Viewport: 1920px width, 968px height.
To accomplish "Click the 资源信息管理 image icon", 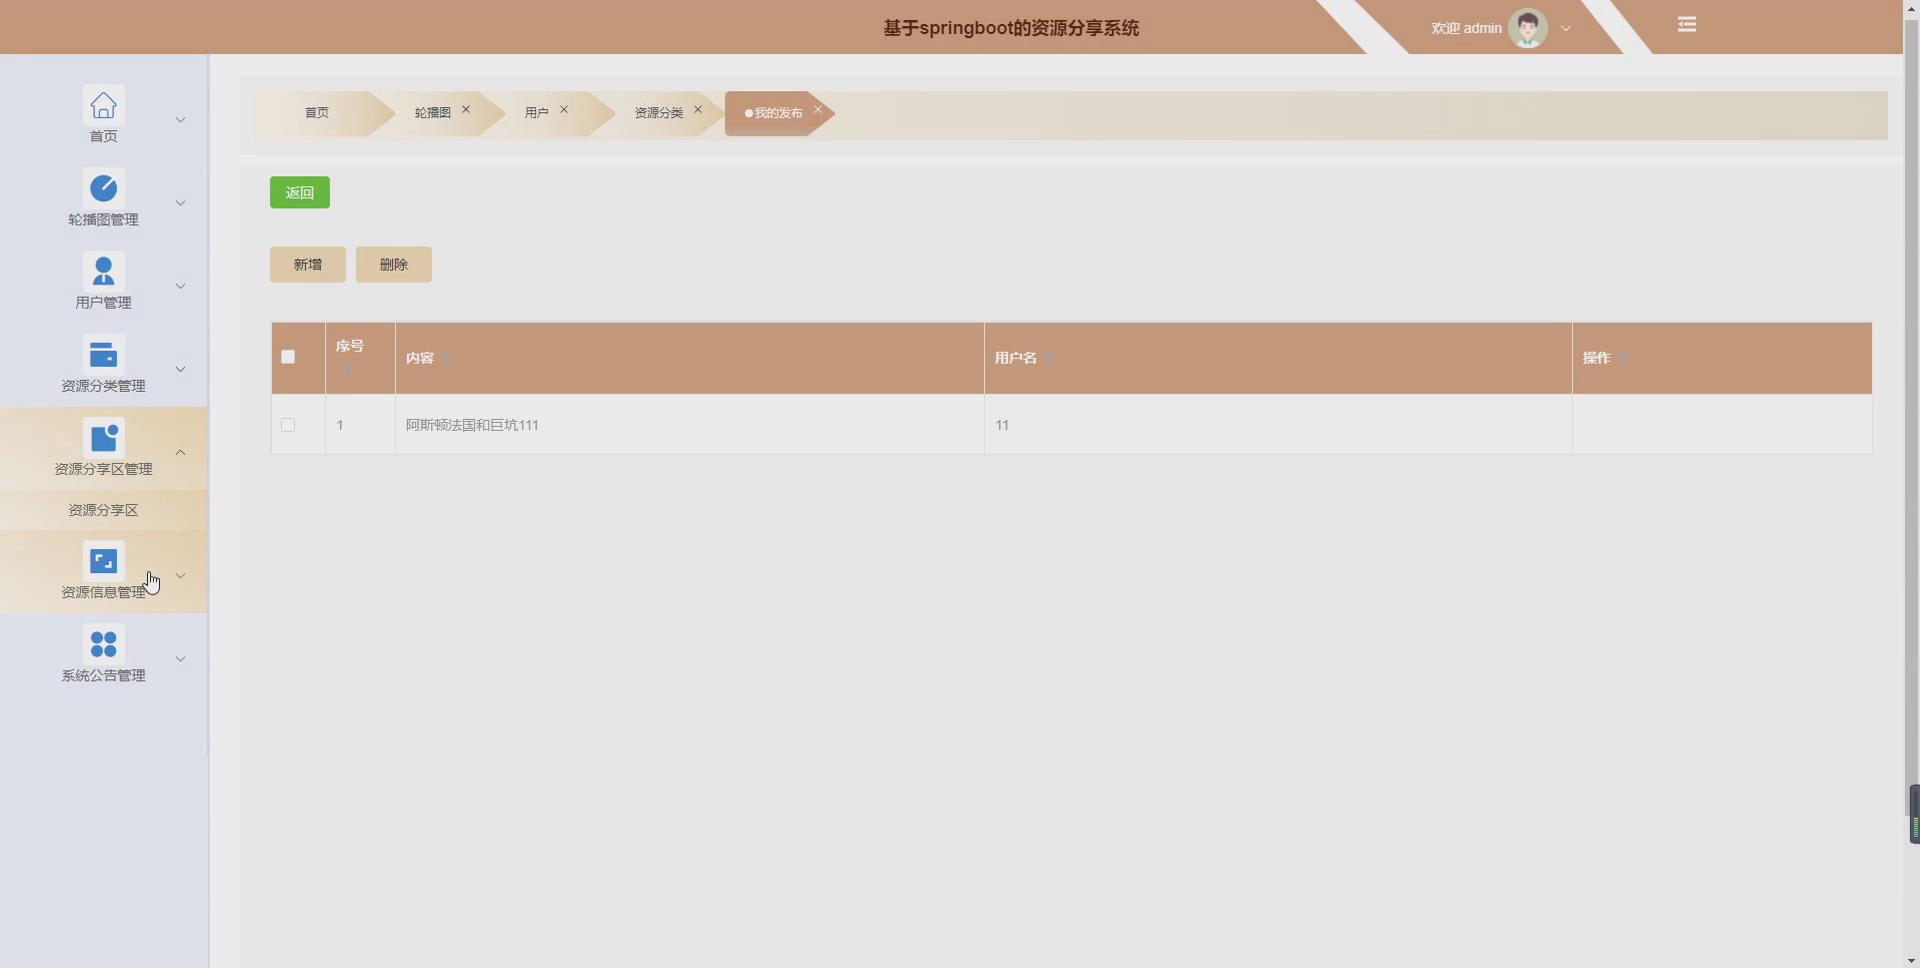I will (x=103, y=560).
